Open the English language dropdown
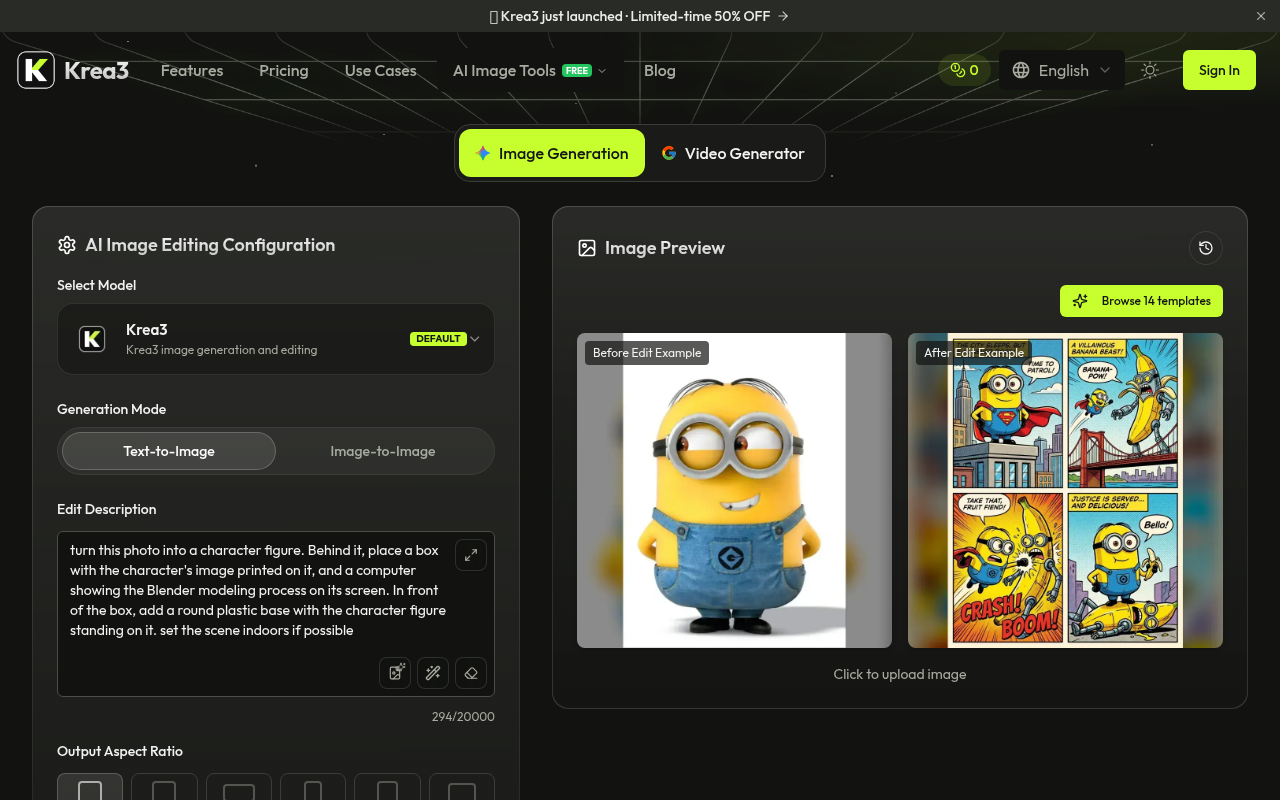 click(1062, 70)
